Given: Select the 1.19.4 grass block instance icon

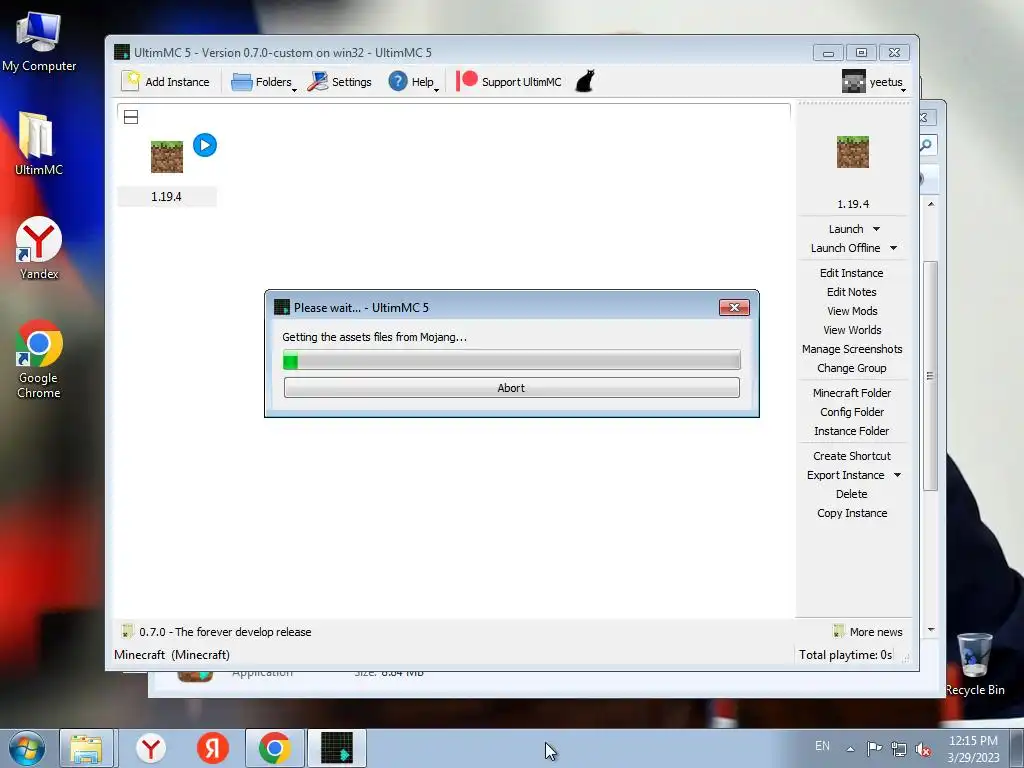Looking at the screenshot, I should tap(167, 157).
